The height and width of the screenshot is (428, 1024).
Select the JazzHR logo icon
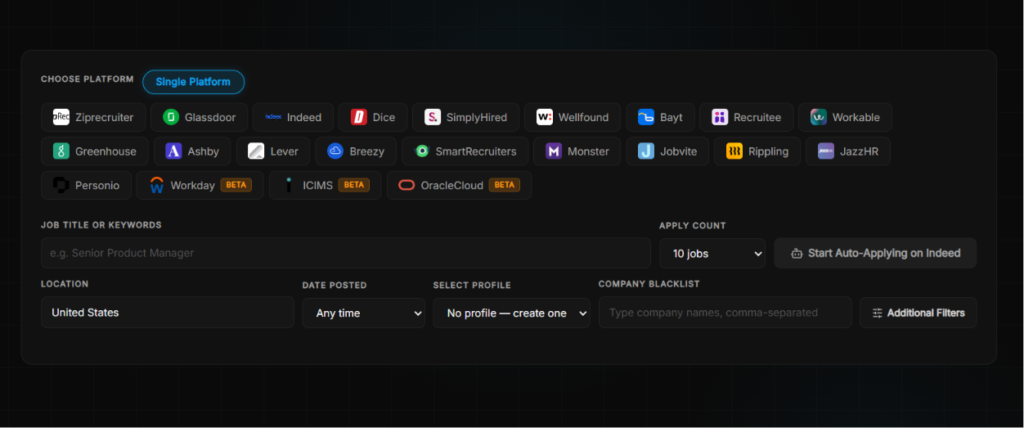pyautogui.click(x=826, y=152)
